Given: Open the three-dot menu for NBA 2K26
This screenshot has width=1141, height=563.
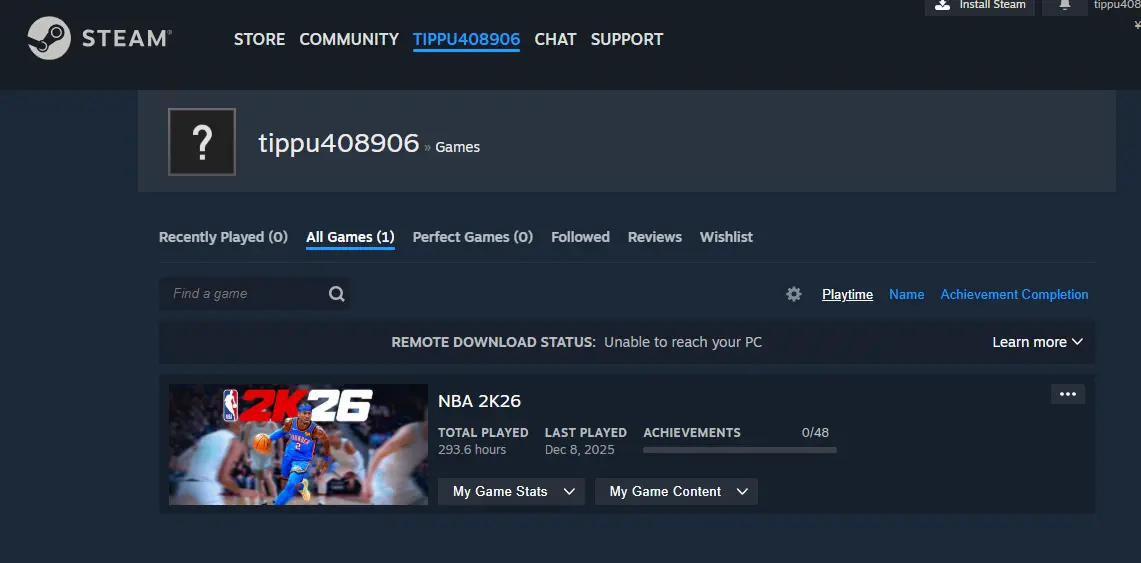Looking at the screenshot, I should [x=1068, y=394].
